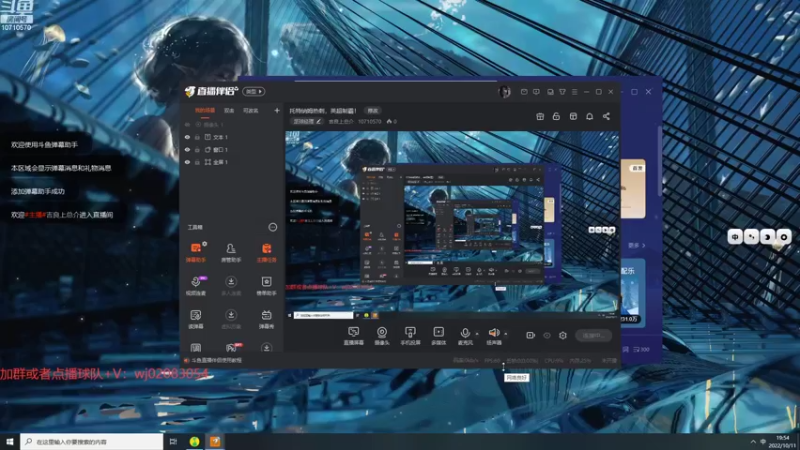Click the share icon beside the bell
The image size is (800, 450).
point(606,116)
